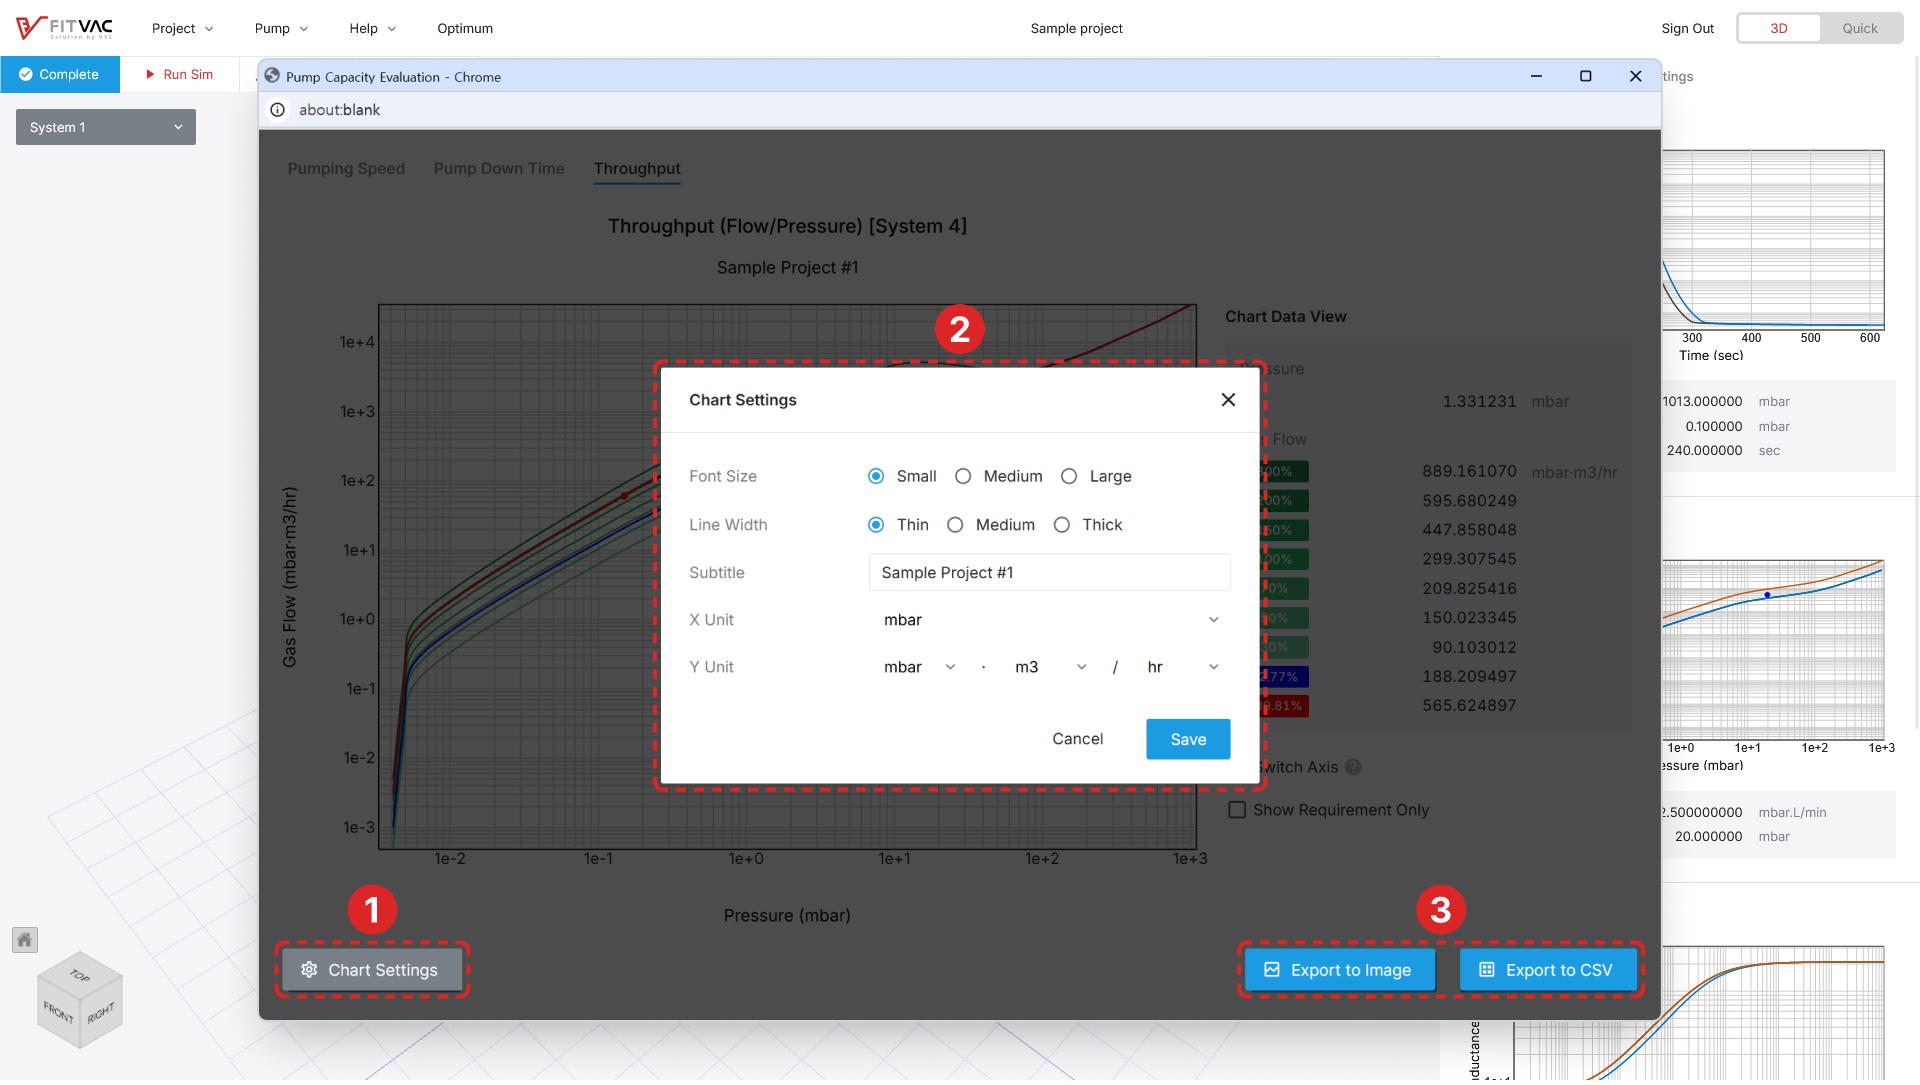Select Small font size

[x=876, y=477]
